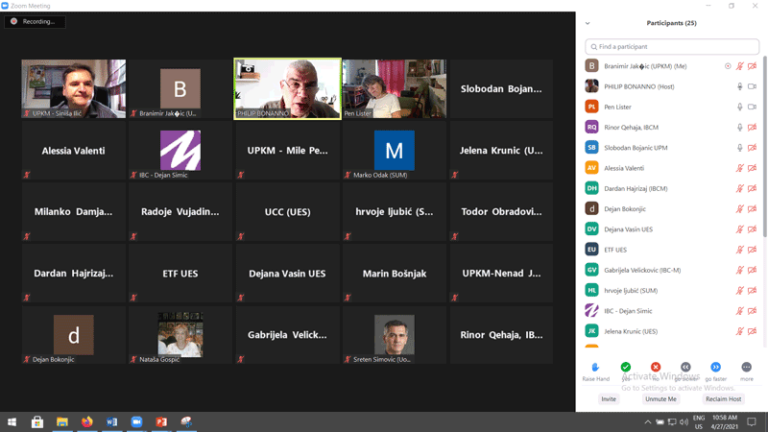The height and width of the screenshot is (432, 768).
Task: Toggle video icon for PHILIP BONANNO in list
Action: (752, 87)
